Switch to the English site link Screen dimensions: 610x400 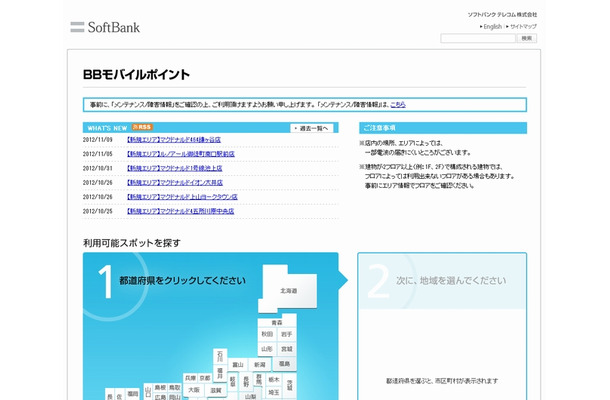[492, 26]
